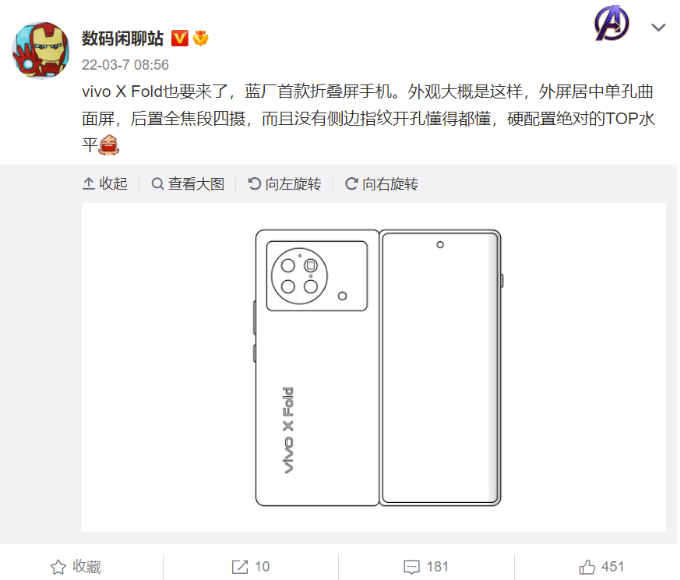This screenshot has width=680, height=580.
Task: Rotate the image left with 向左旋转
Action: [284, 184]
